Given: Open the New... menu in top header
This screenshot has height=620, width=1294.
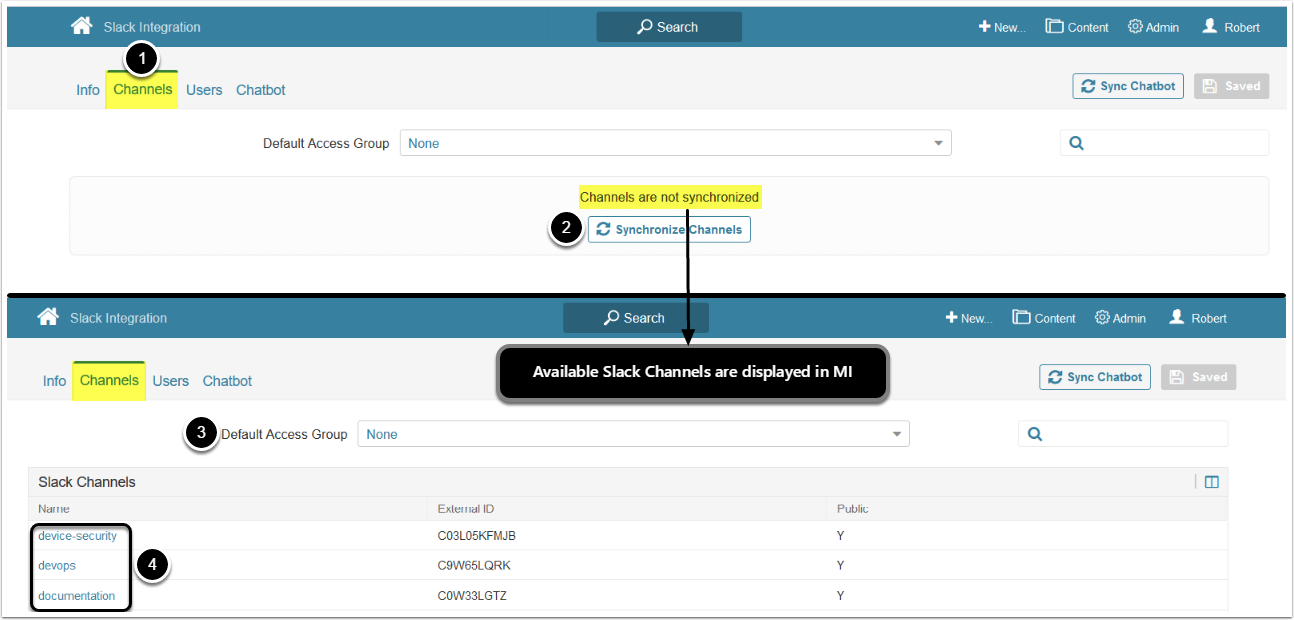Looking at the screenshot, I should (x=1002, y=27).
